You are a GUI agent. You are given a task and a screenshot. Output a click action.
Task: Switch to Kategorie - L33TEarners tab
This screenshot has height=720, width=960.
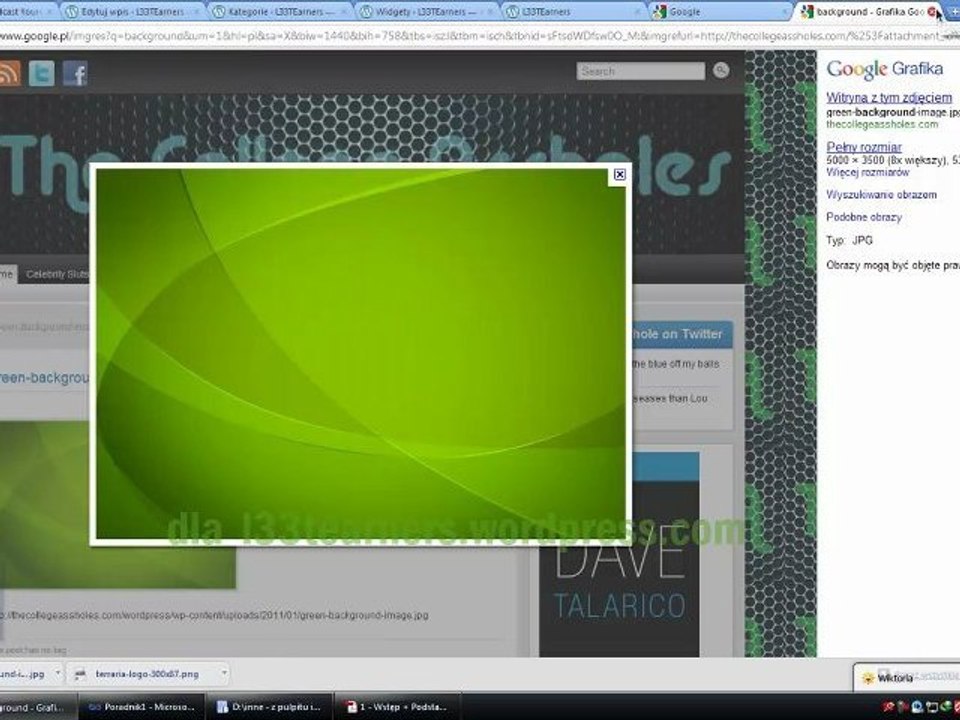(280, 12)
